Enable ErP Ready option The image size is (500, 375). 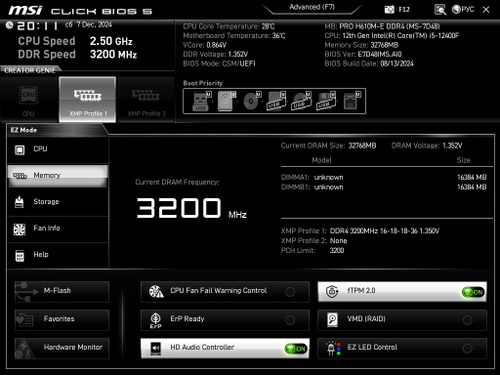290,320
